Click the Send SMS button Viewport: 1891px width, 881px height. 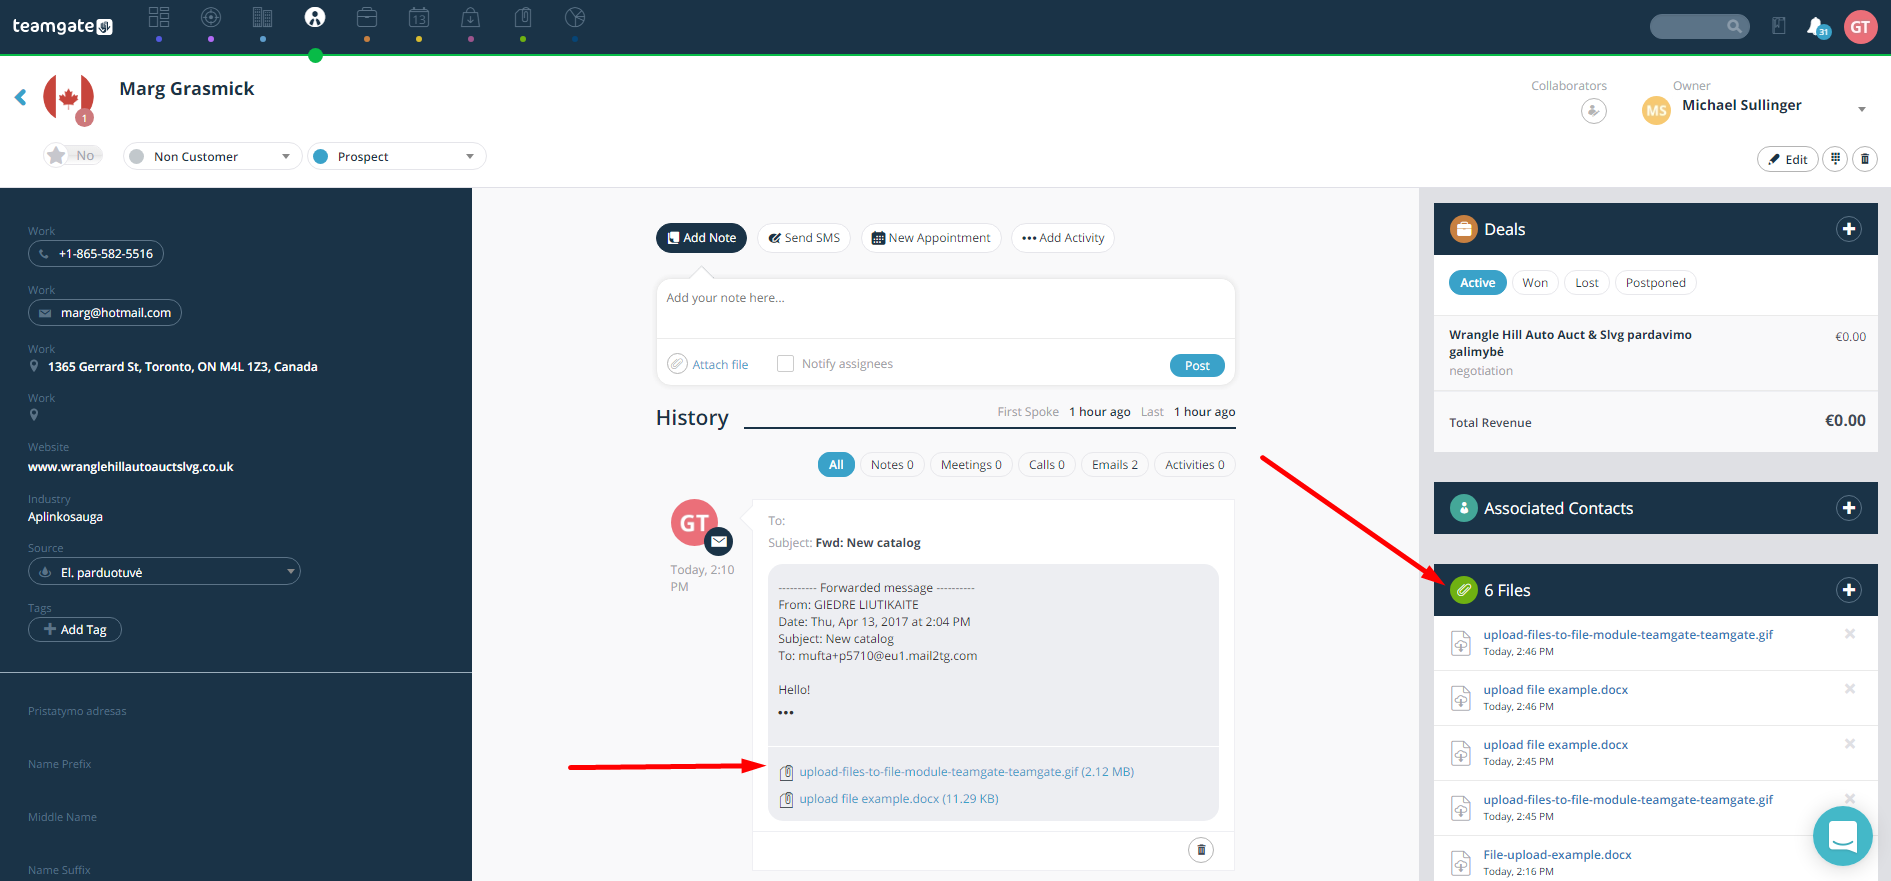[x=804, y=238]
